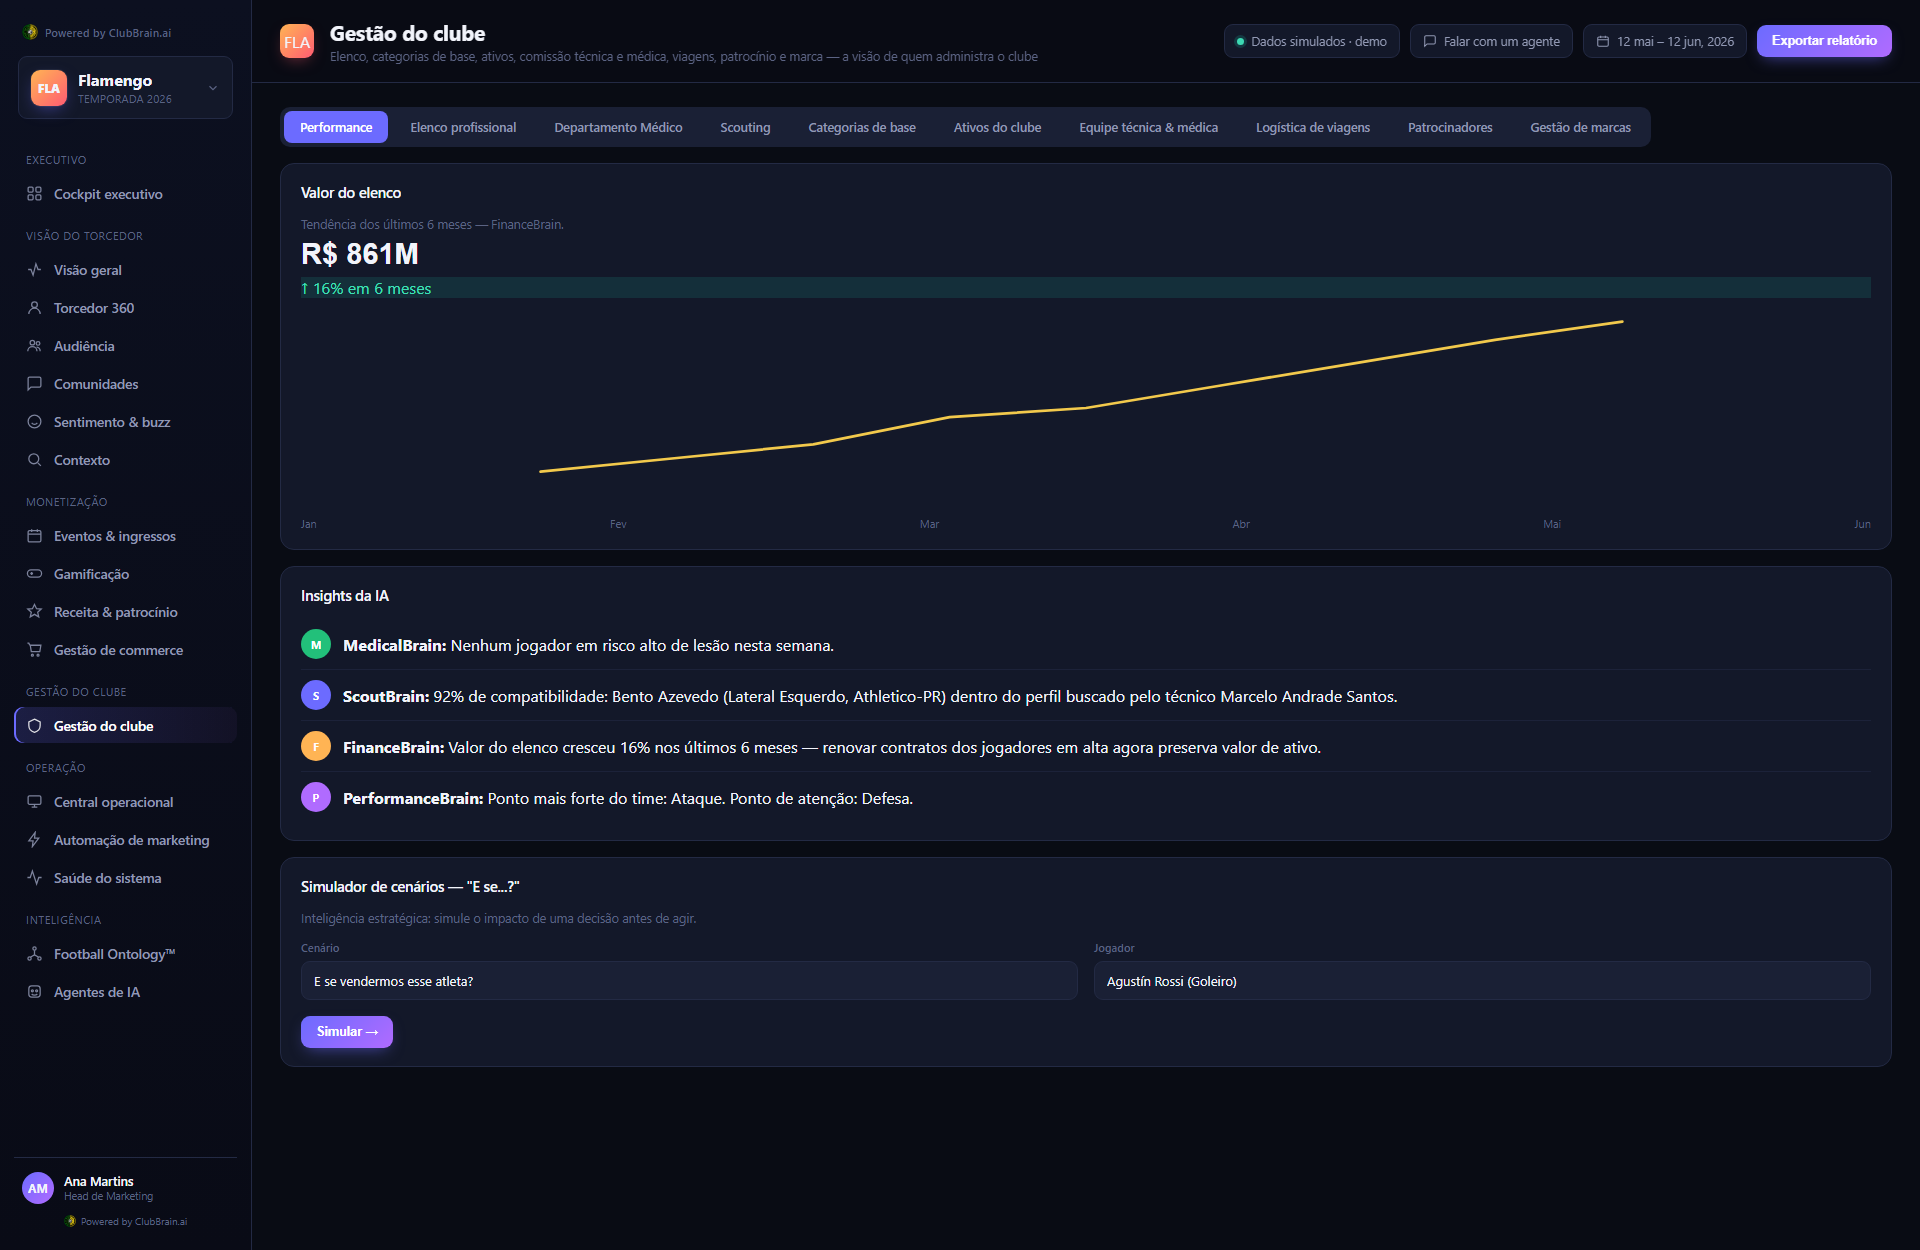Select the Equipe técnica & médica tab

point(1148,127)
